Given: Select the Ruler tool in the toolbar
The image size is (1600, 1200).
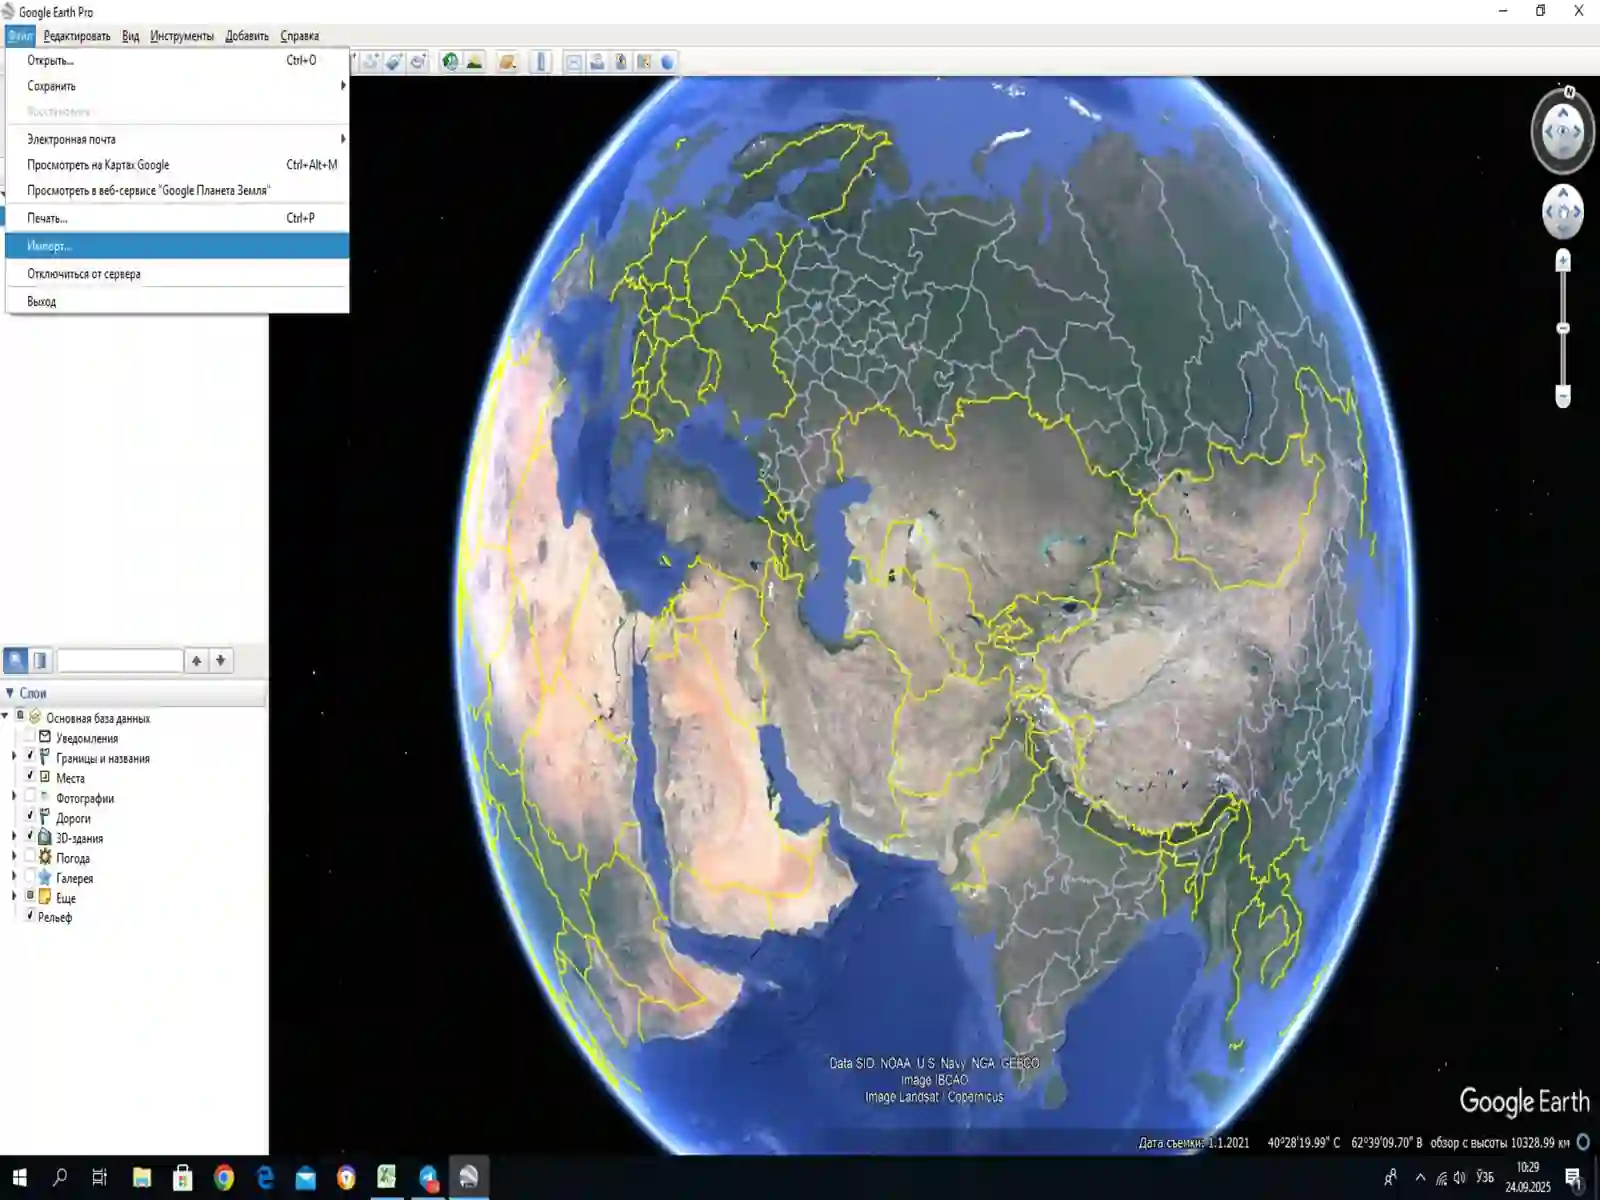Looking at the screenshot, I should (541, 62).
